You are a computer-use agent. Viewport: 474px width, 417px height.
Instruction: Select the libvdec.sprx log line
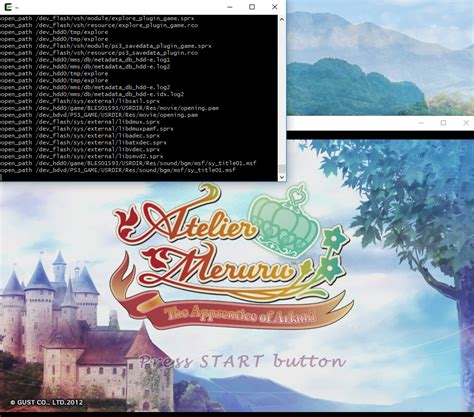click(x=80, y=149)
